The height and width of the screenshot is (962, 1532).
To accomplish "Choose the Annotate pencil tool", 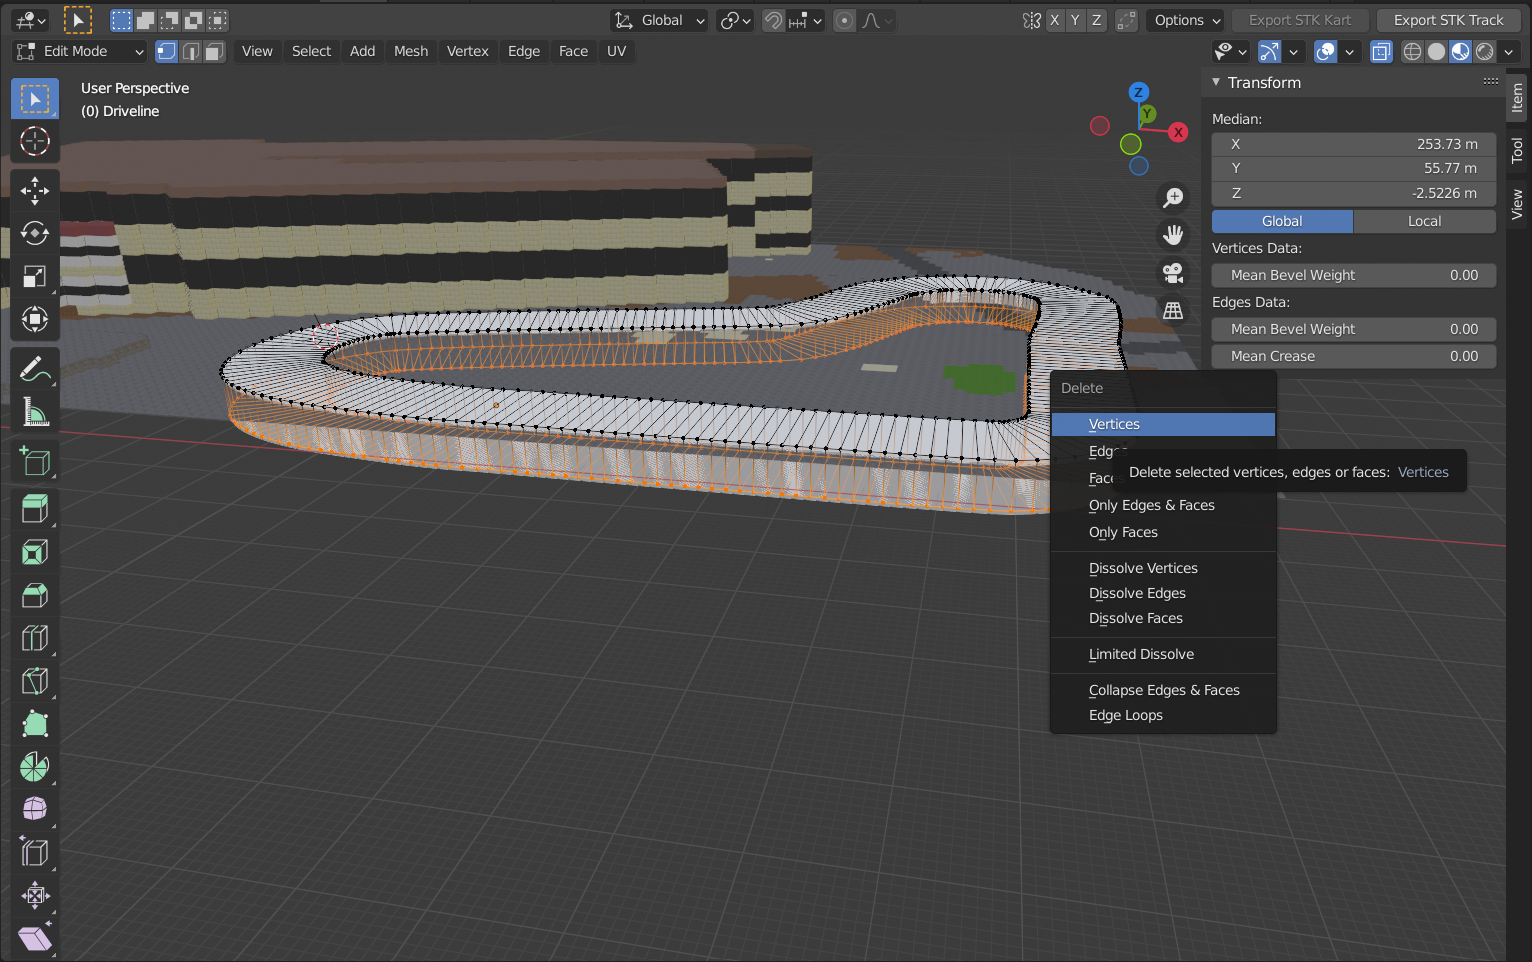I will pyautogui.click(x=35, y=369).
